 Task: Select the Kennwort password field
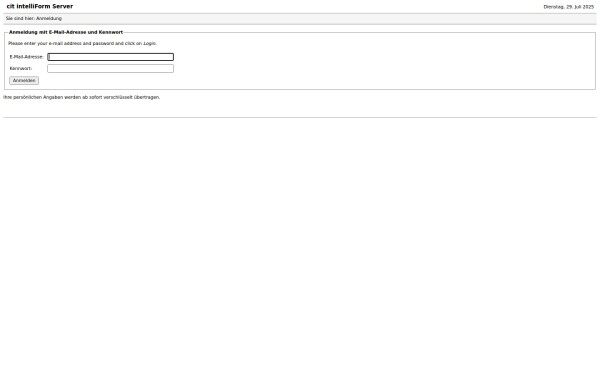point(110,68)
